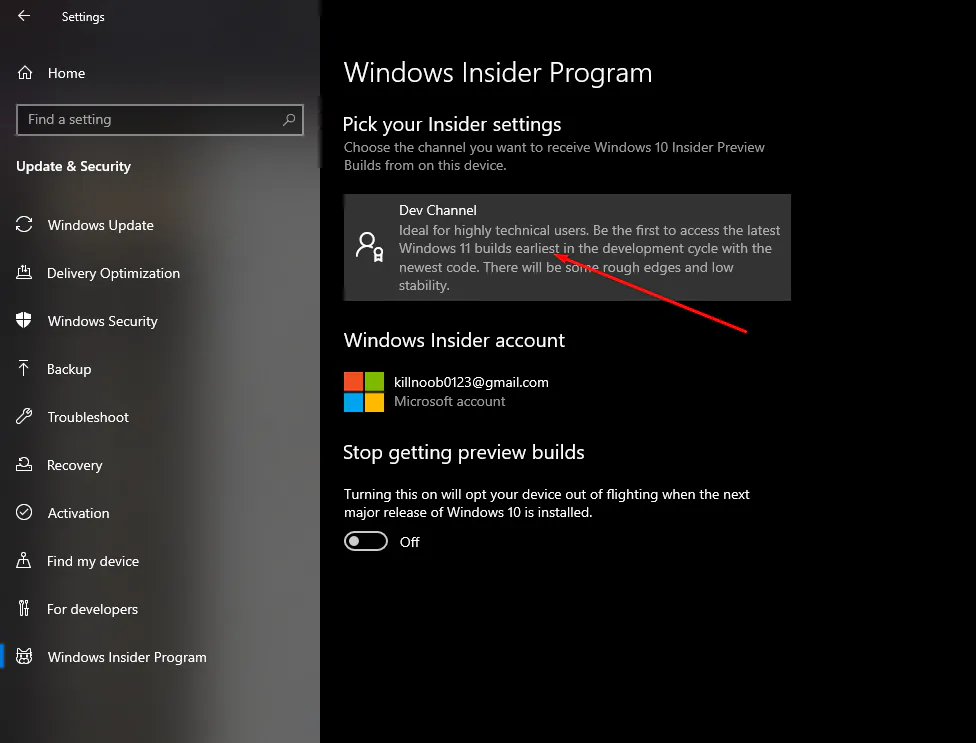Click the Microsoft account label
Screen dimensions: 976x743
(449, 401)
